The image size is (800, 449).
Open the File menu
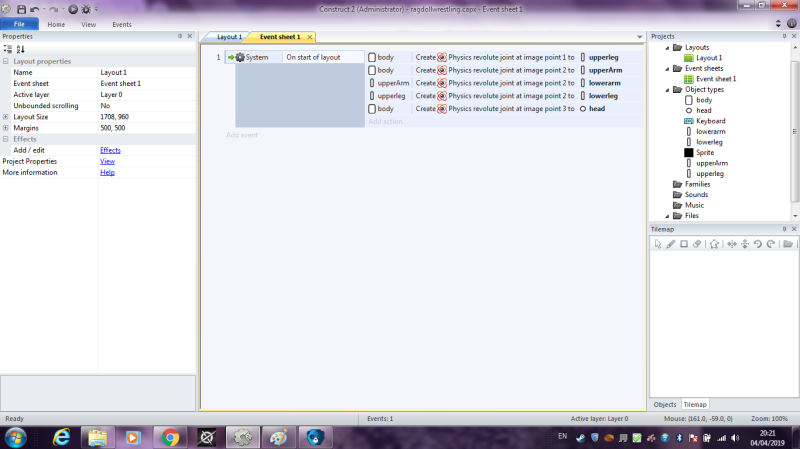19,24
